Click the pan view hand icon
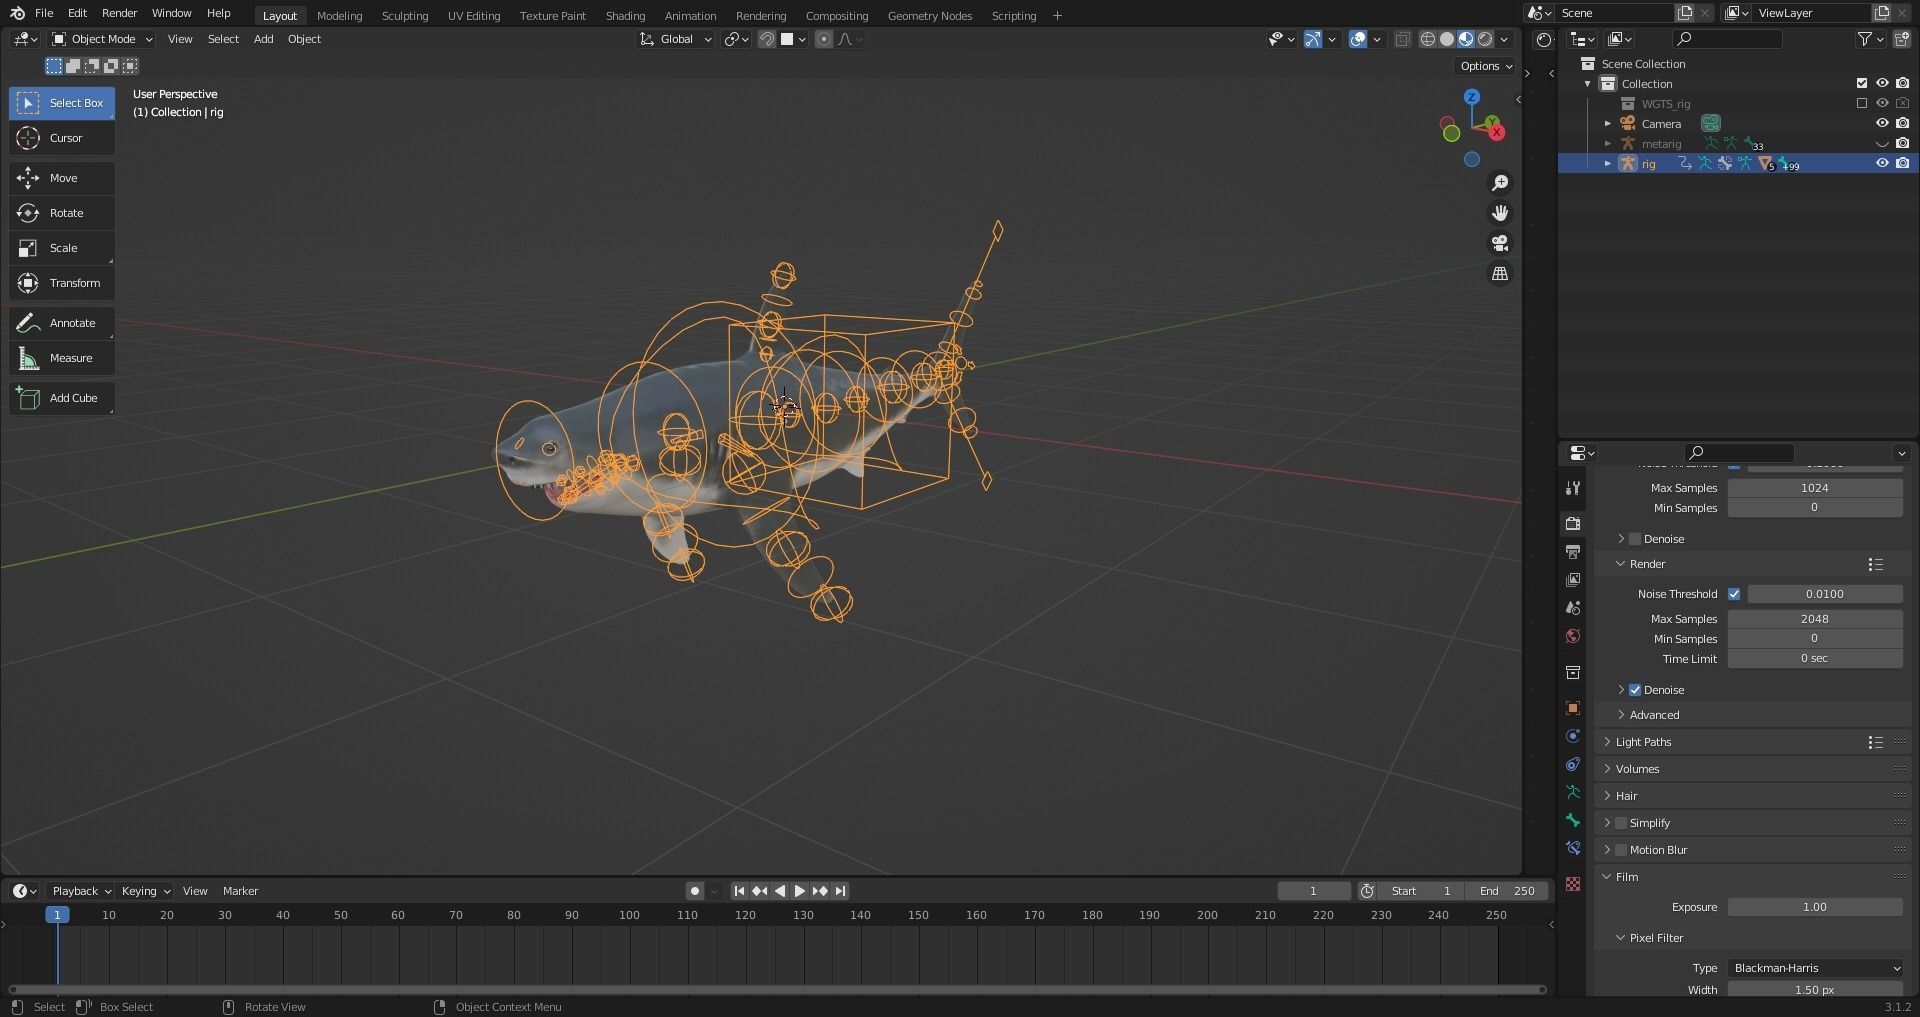The image size is (1920, 1017). (1500, 213)
